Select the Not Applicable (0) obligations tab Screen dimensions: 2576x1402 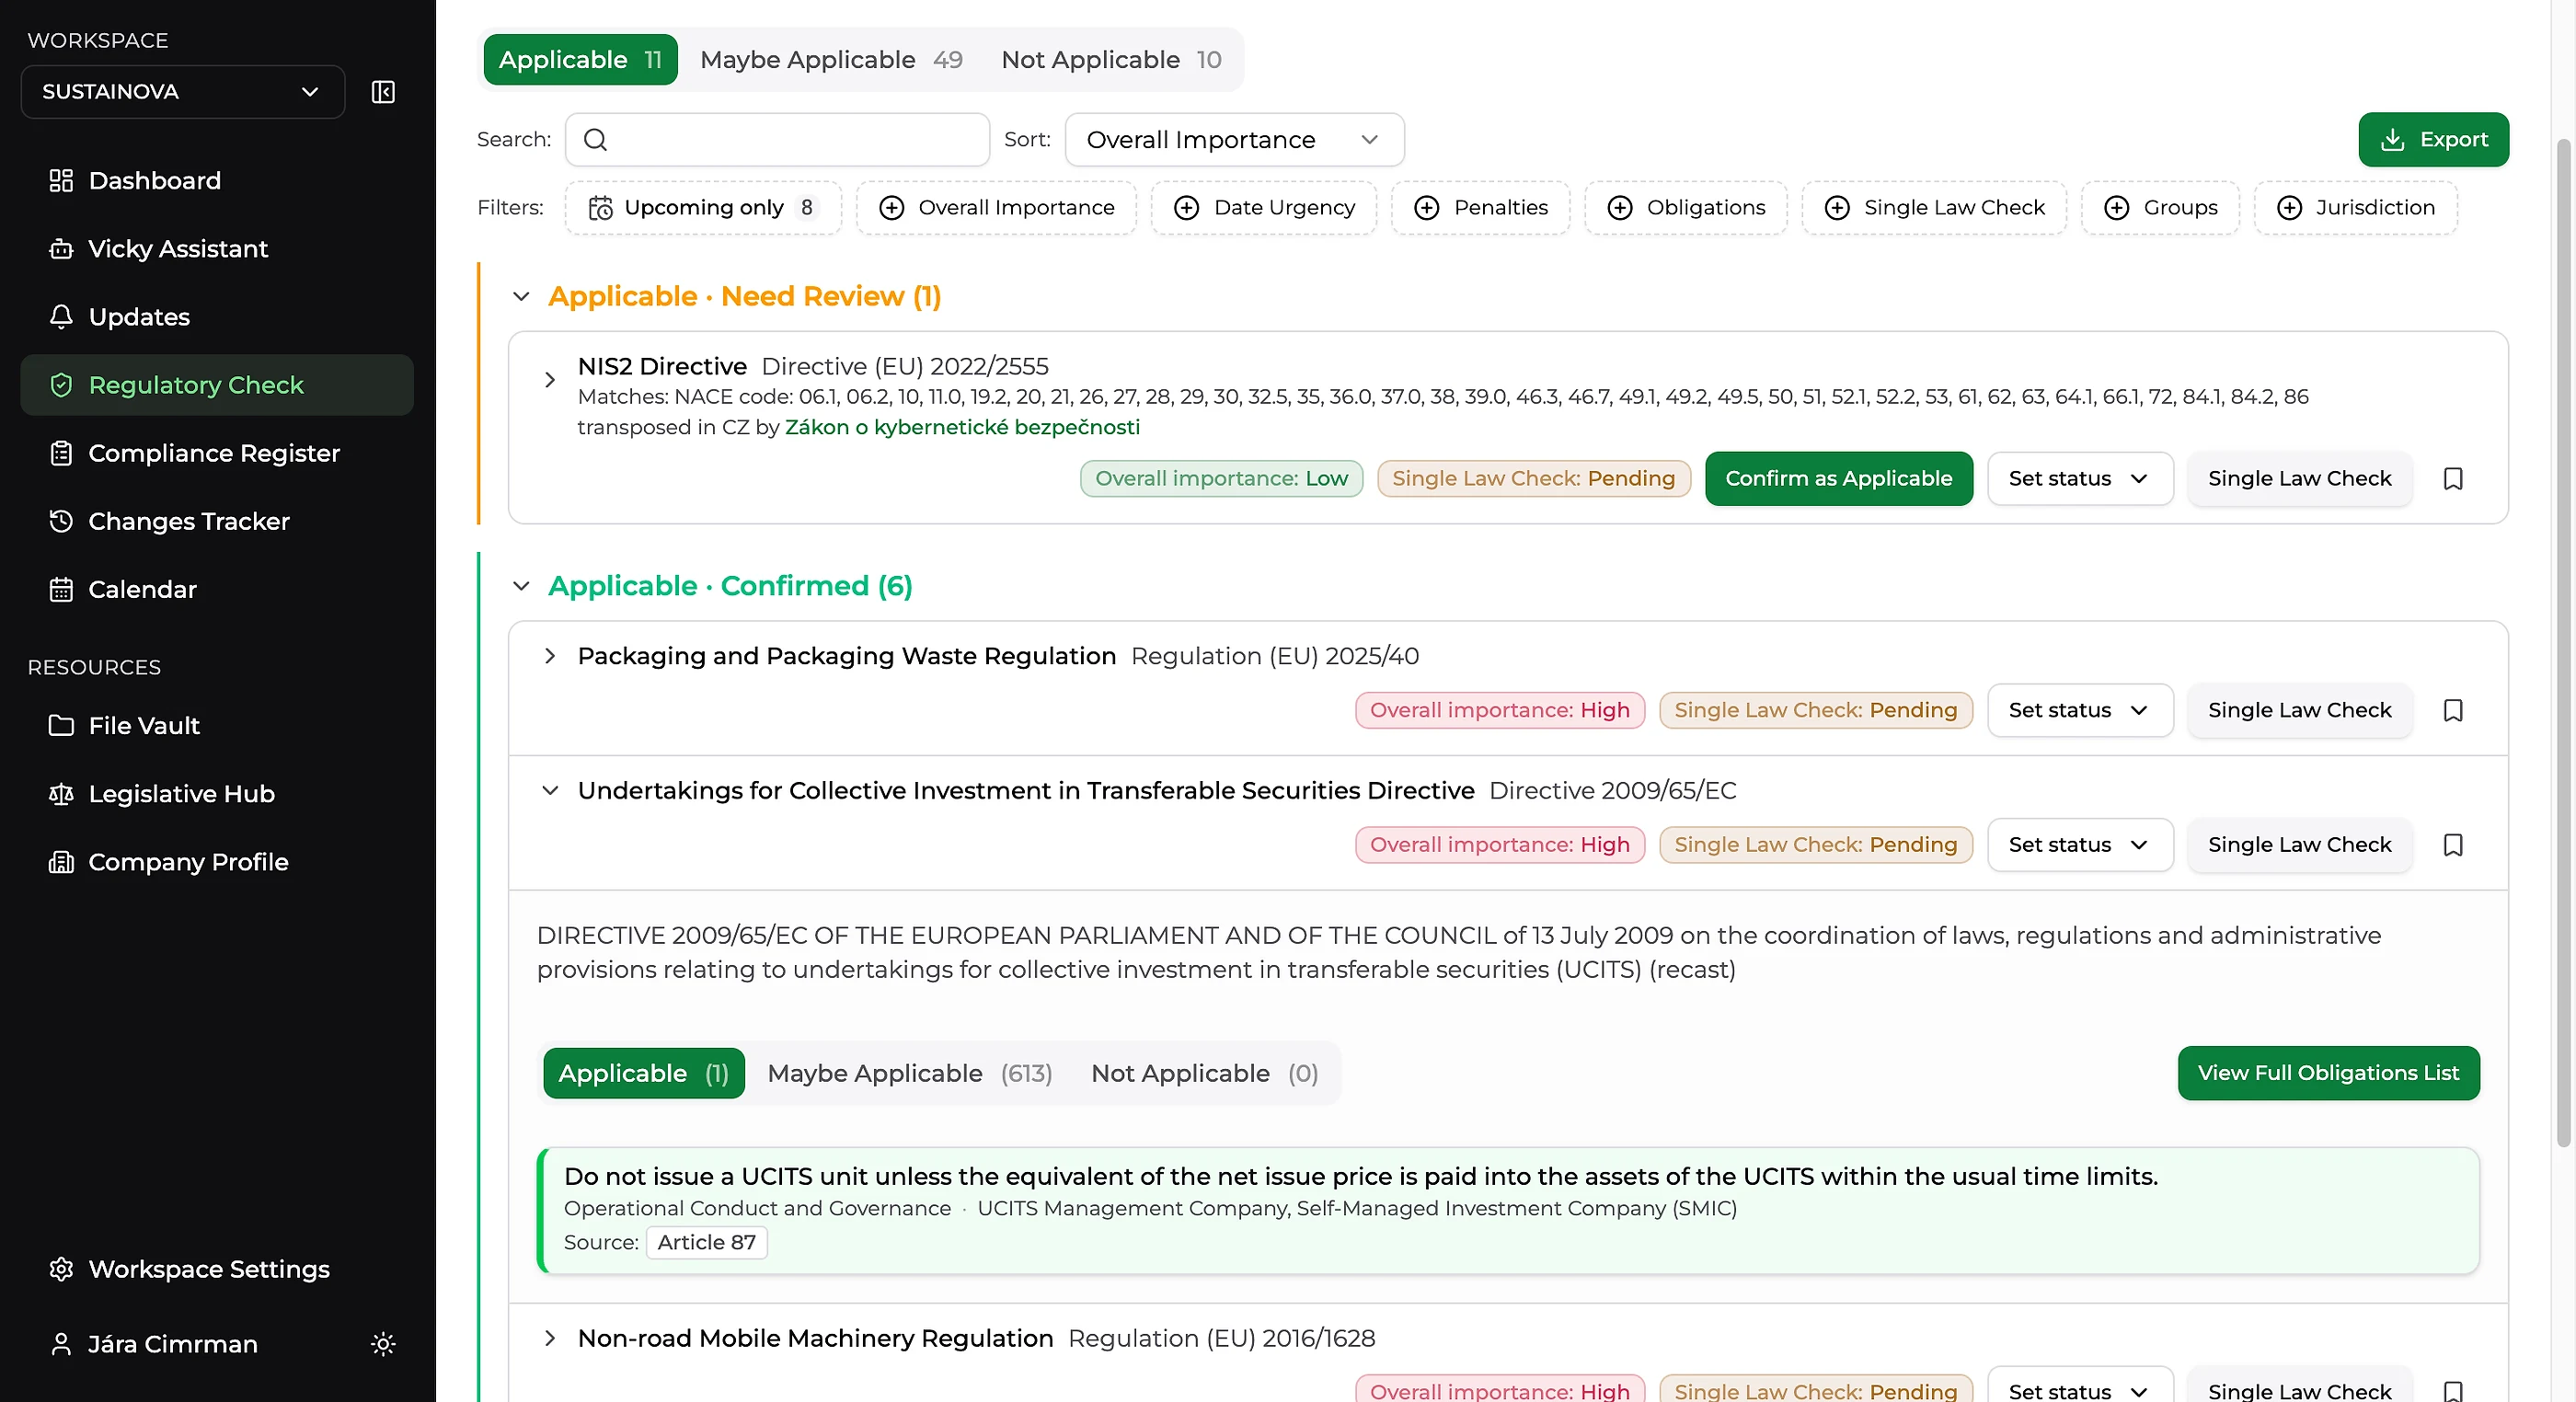[x=1204, y=1073]
